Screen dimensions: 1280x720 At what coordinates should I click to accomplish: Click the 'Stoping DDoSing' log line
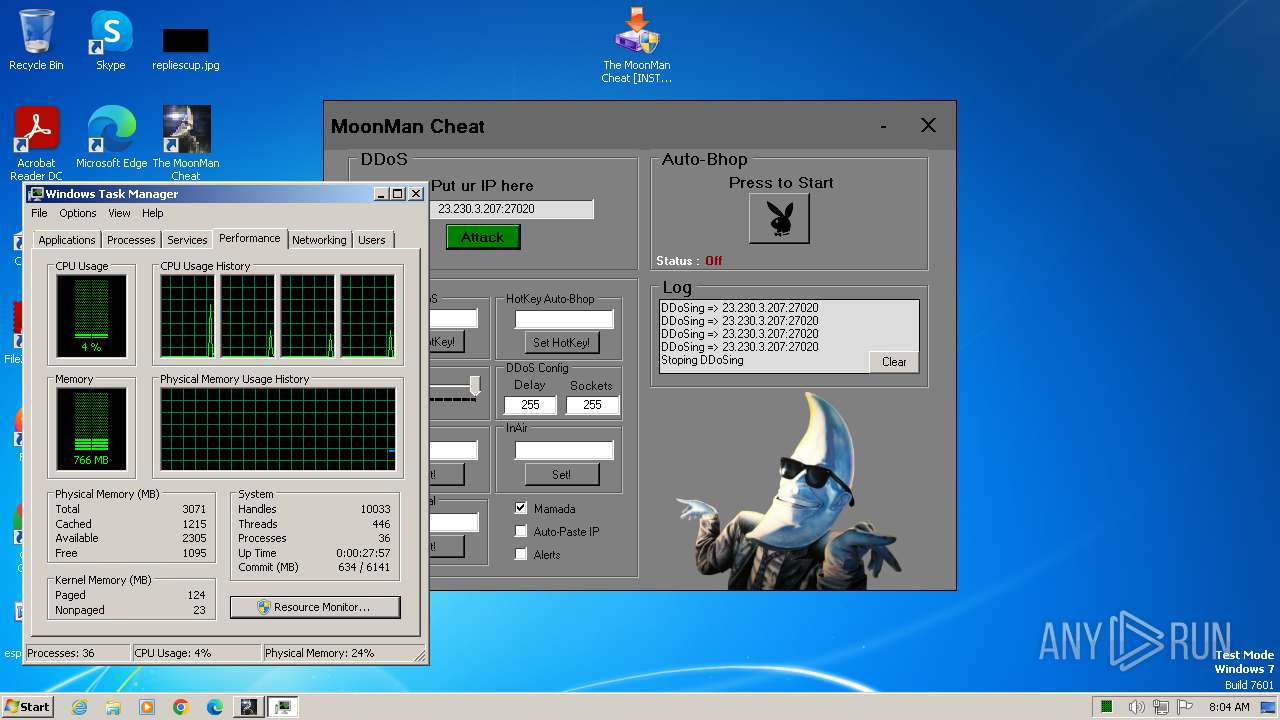coord(702,360)
